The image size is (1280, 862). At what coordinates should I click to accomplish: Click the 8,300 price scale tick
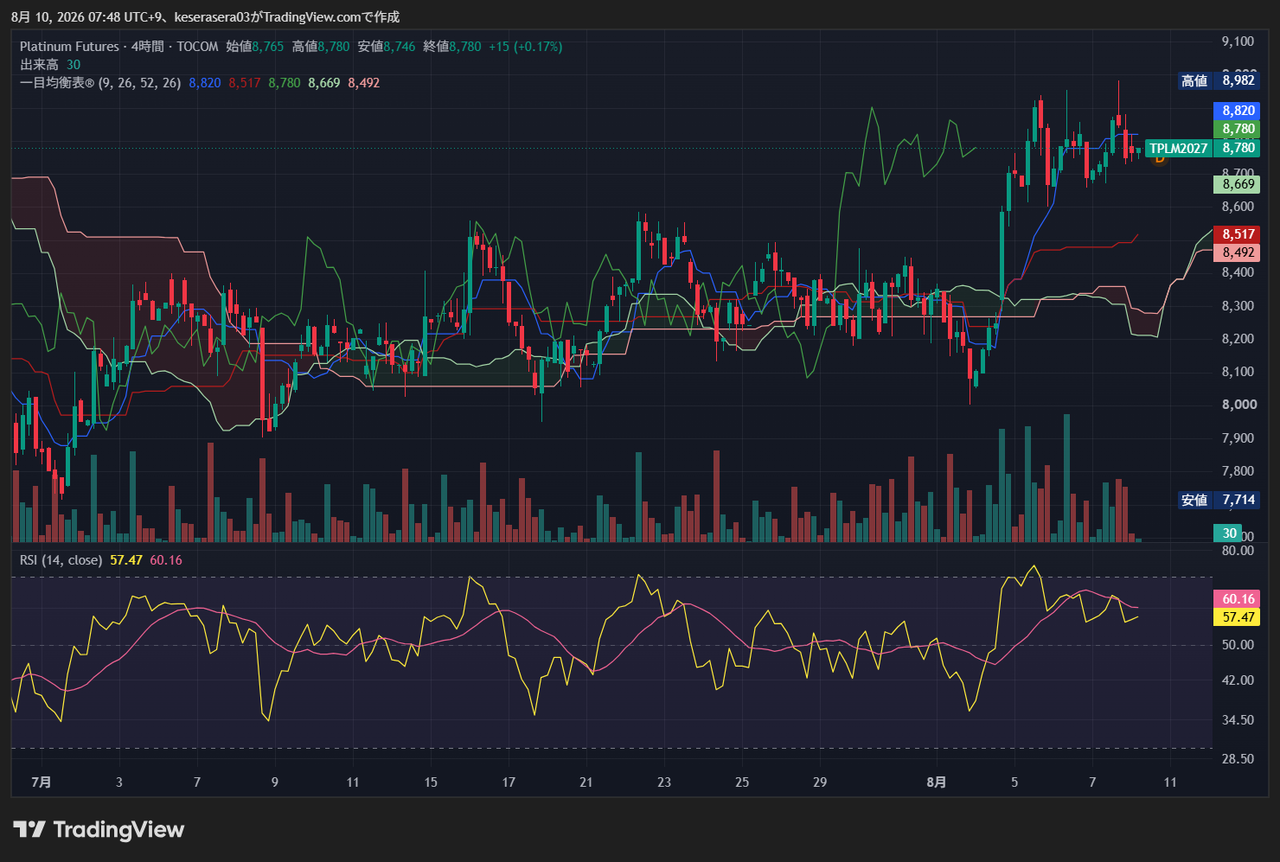pos(1238,306)
